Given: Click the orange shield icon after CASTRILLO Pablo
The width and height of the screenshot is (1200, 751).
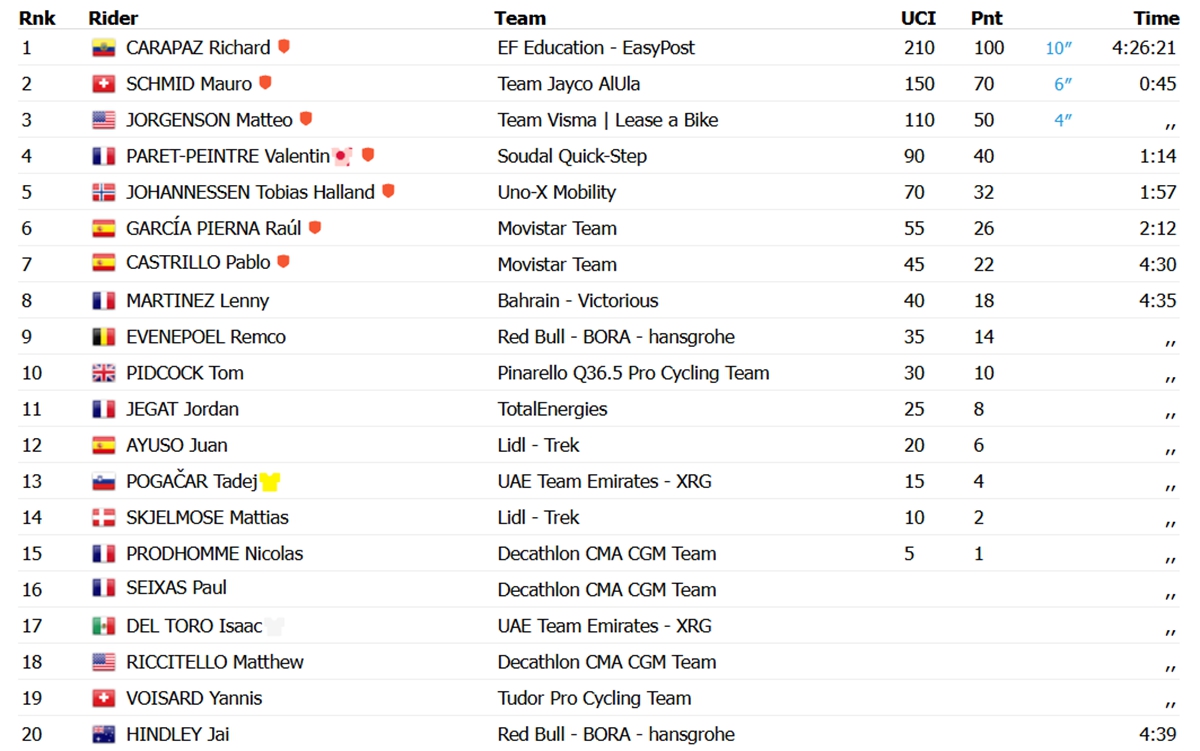Looking at the screenshot, I should (x=283, y=262).
